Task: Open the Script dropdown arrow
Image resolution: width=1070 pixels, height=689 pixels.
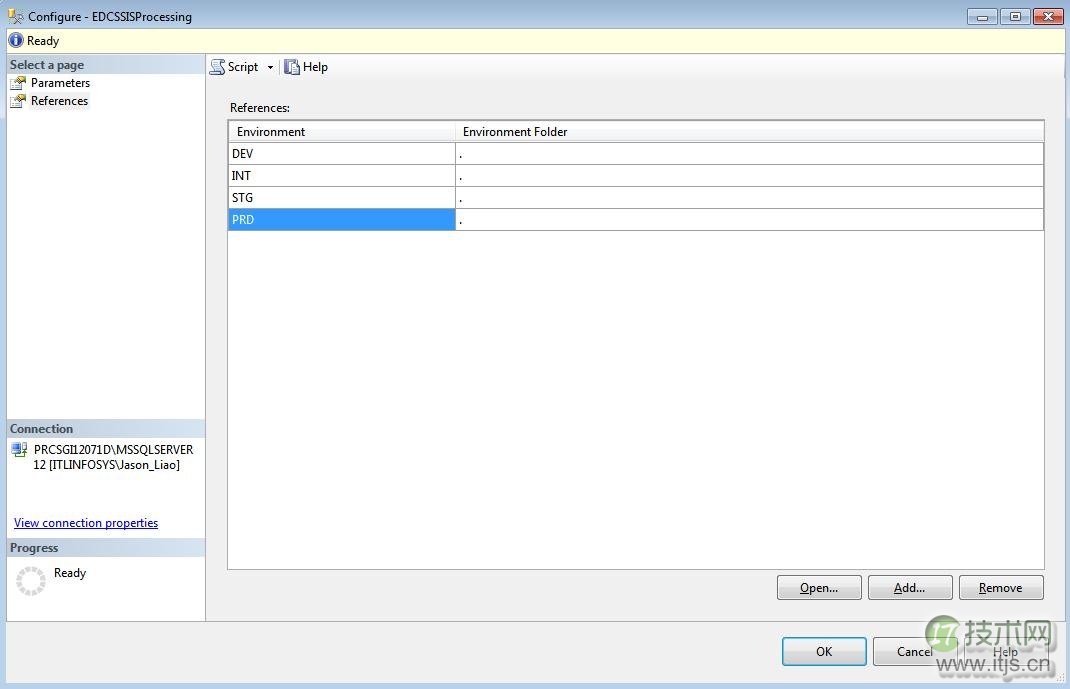Action: [268, 67]
